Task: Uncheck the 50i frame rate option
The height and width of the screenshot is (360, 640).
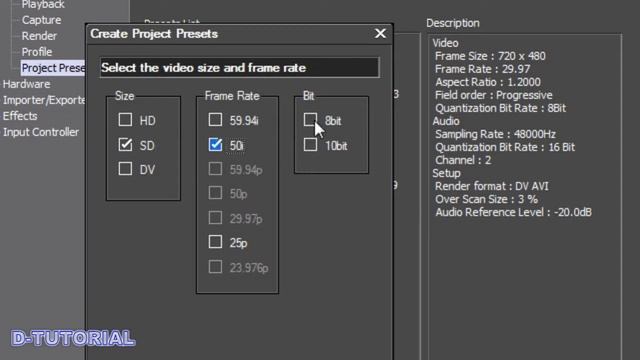Action: (215, 144)
